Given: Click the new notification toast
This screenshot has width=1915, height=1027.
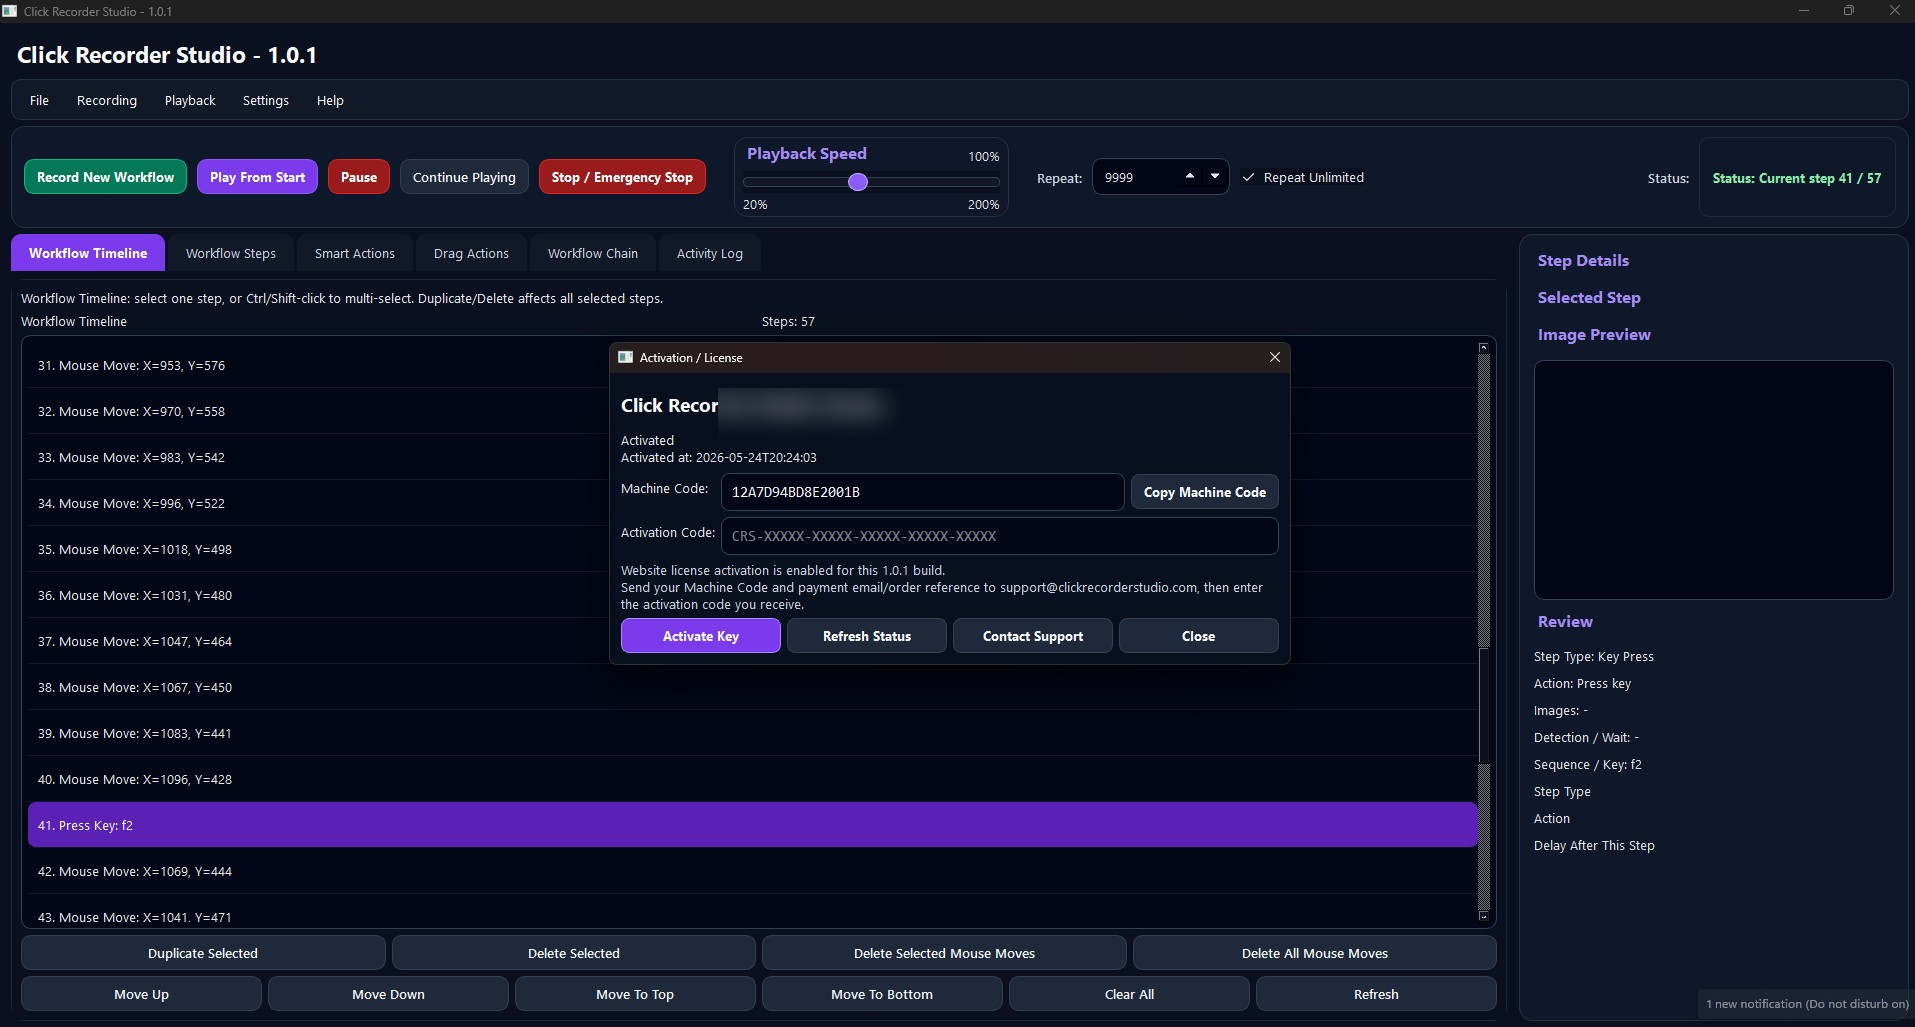Looking at the screenshot, I should 1806,1004.
